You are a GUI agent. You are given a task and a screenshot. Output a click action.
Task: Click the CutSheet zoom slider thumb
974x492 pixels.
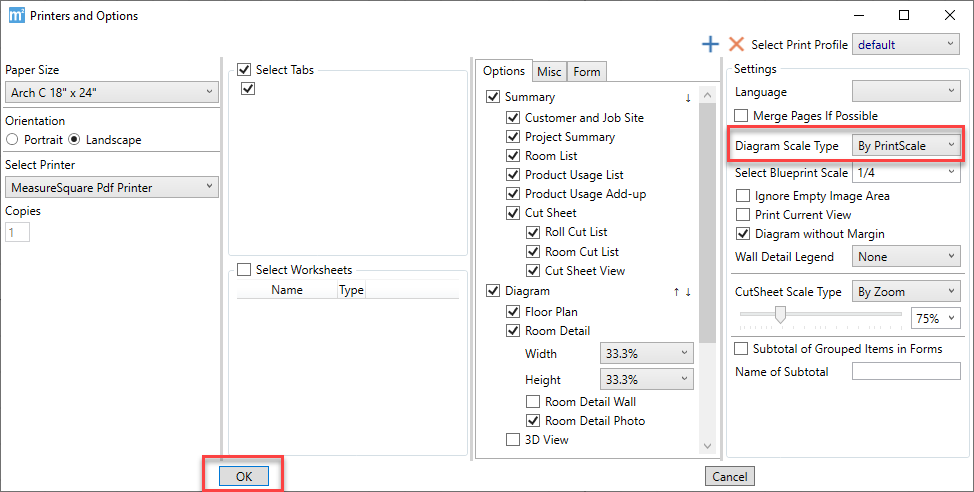[x=780, y=315]
